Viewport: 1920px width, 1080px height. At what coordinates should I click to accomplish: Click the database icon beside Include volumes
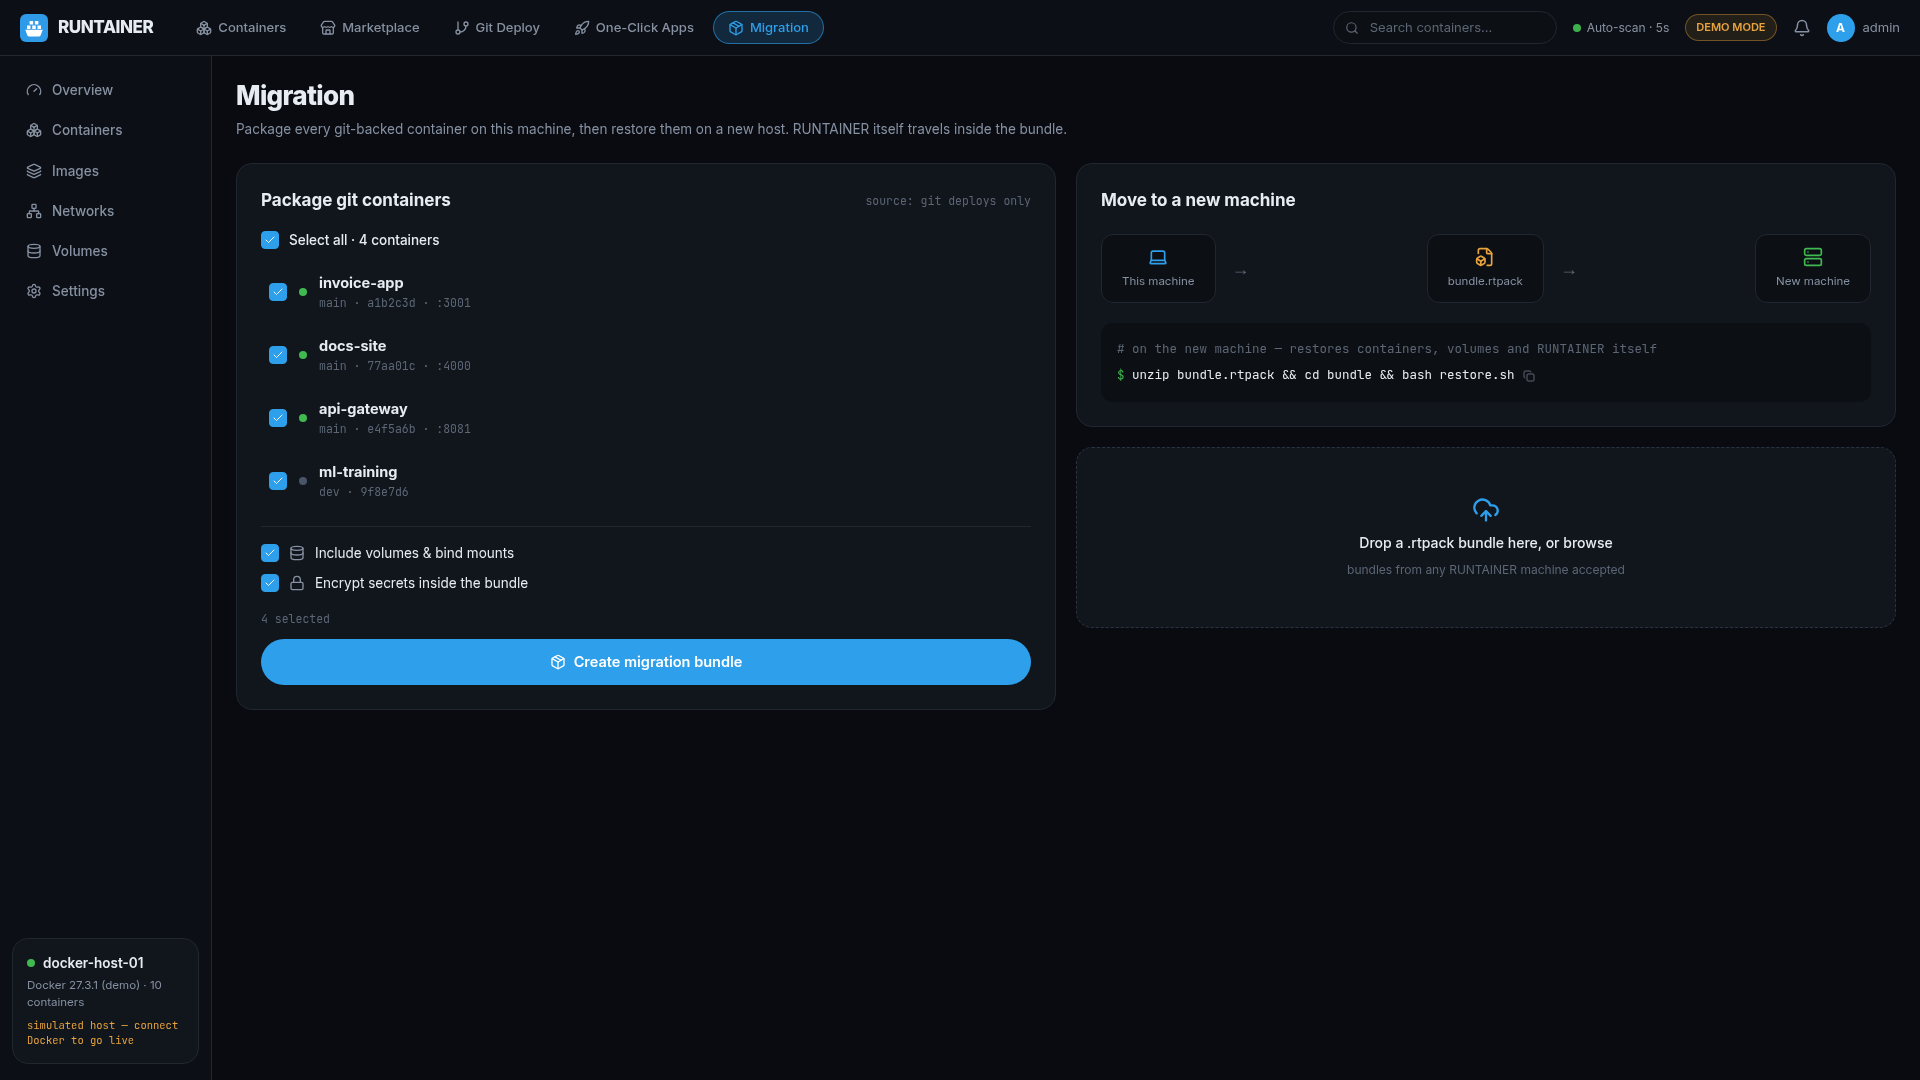[297, 553]
